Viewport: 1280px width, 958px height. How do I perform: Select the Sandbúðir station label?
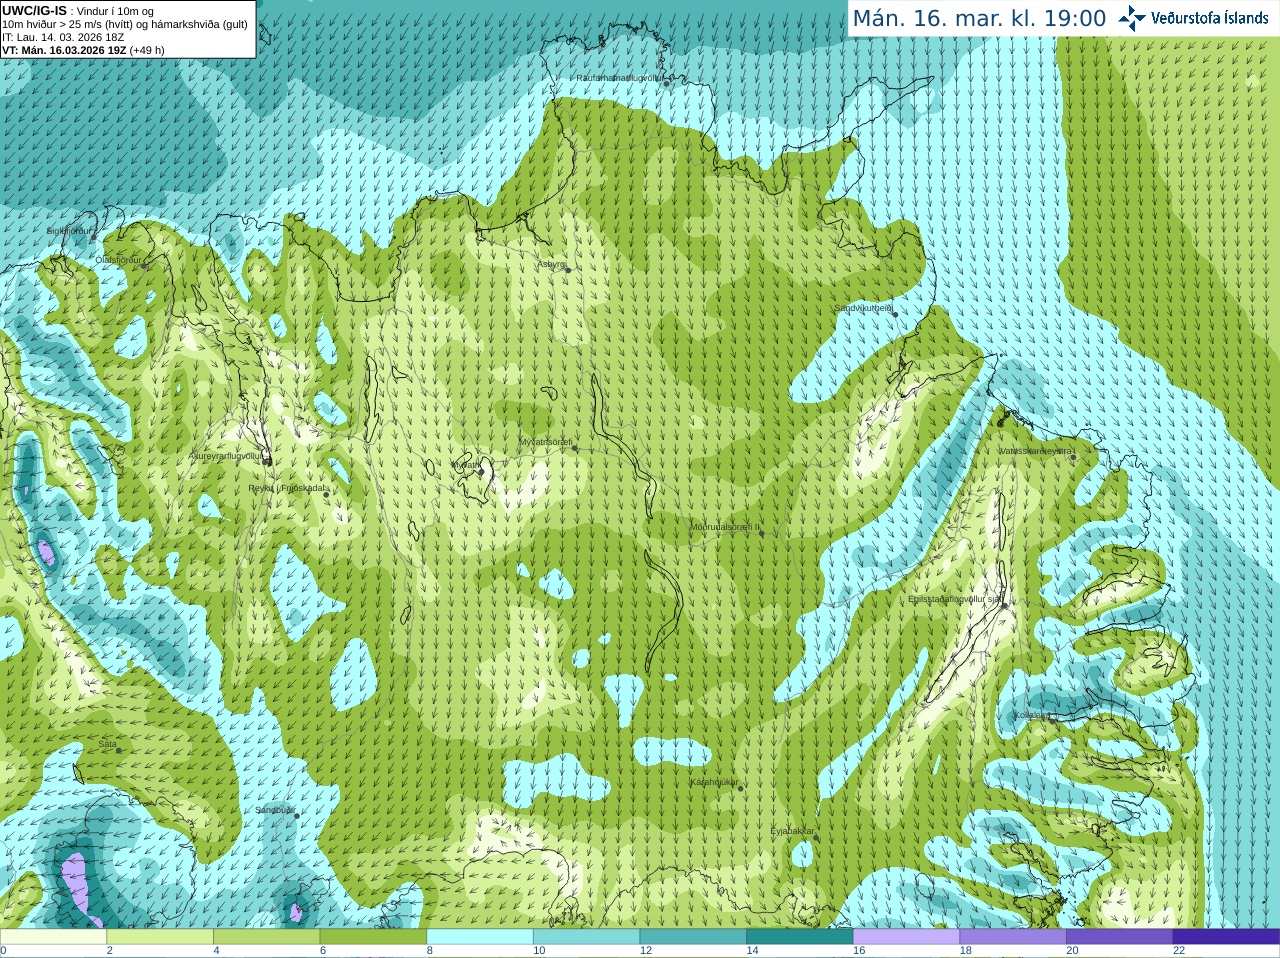pyautogui.click(x=274, y=810)
